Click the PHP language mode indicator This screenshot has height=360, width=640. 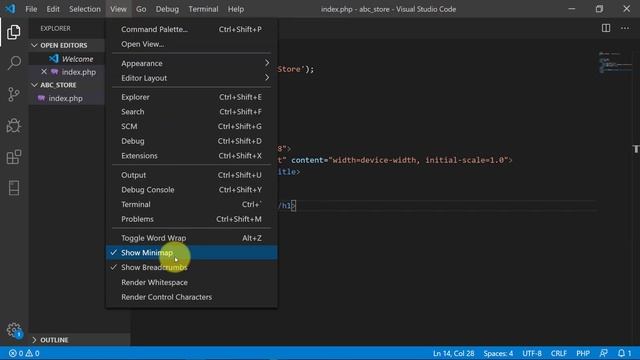pyautogui.click(x=583, y=353)
